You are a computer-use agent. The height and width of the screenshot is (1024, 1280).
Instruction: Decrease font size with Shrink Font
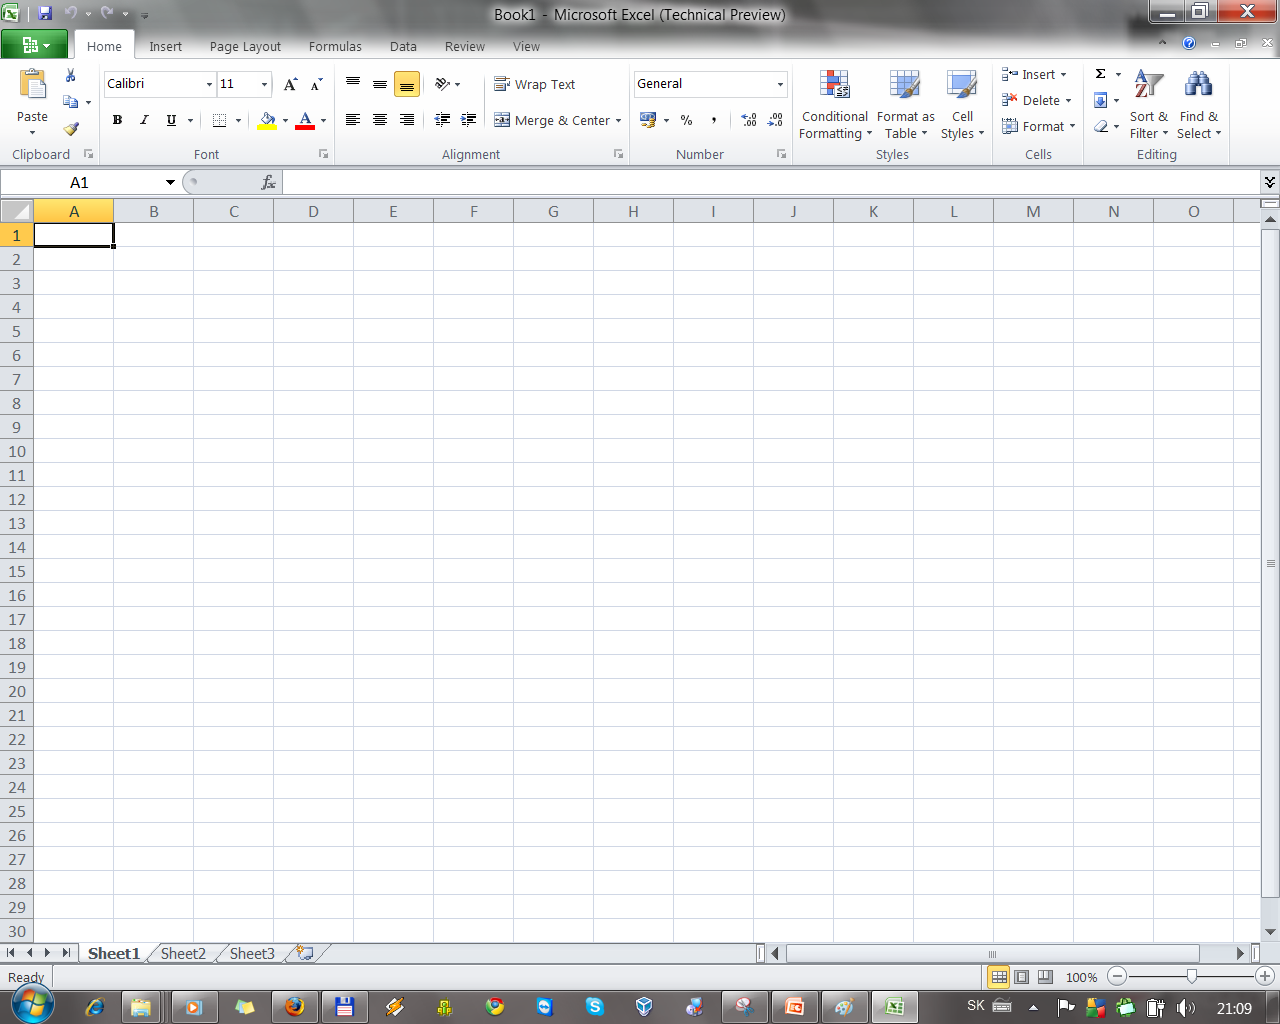point(316,84)
